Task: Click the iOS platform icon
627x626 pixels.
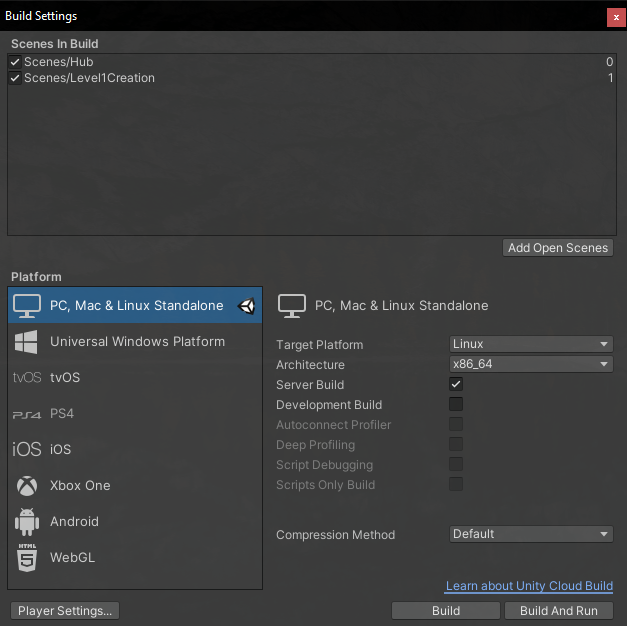Action: coord(27,449)
